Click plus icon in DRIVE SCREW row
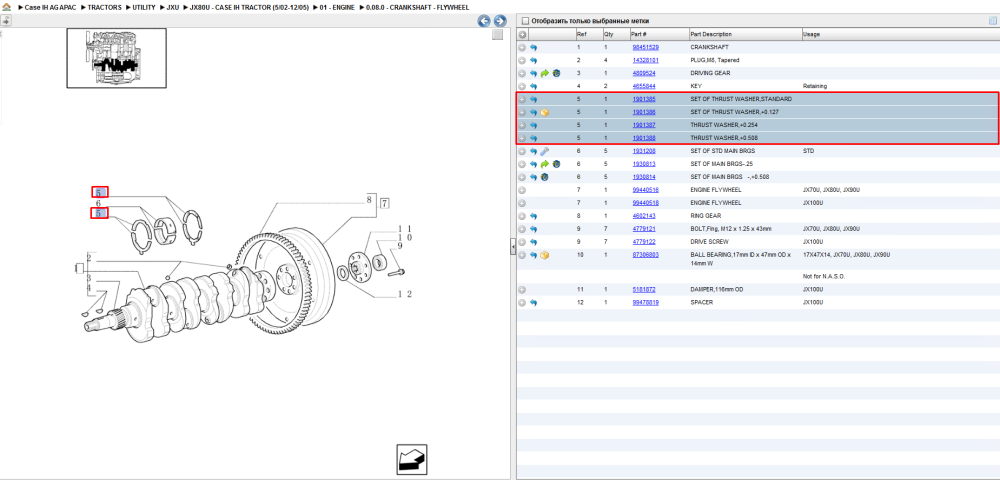 (x=522, y=242)
